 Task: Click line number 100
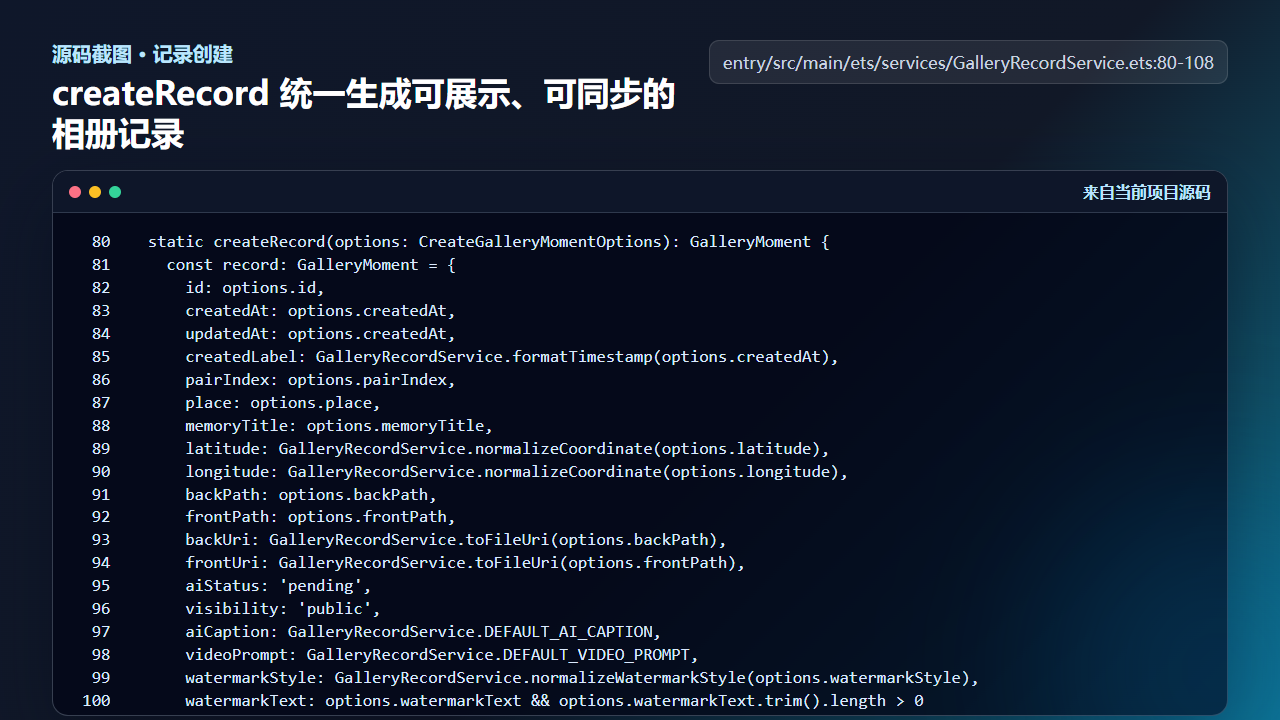click(96, 702)
